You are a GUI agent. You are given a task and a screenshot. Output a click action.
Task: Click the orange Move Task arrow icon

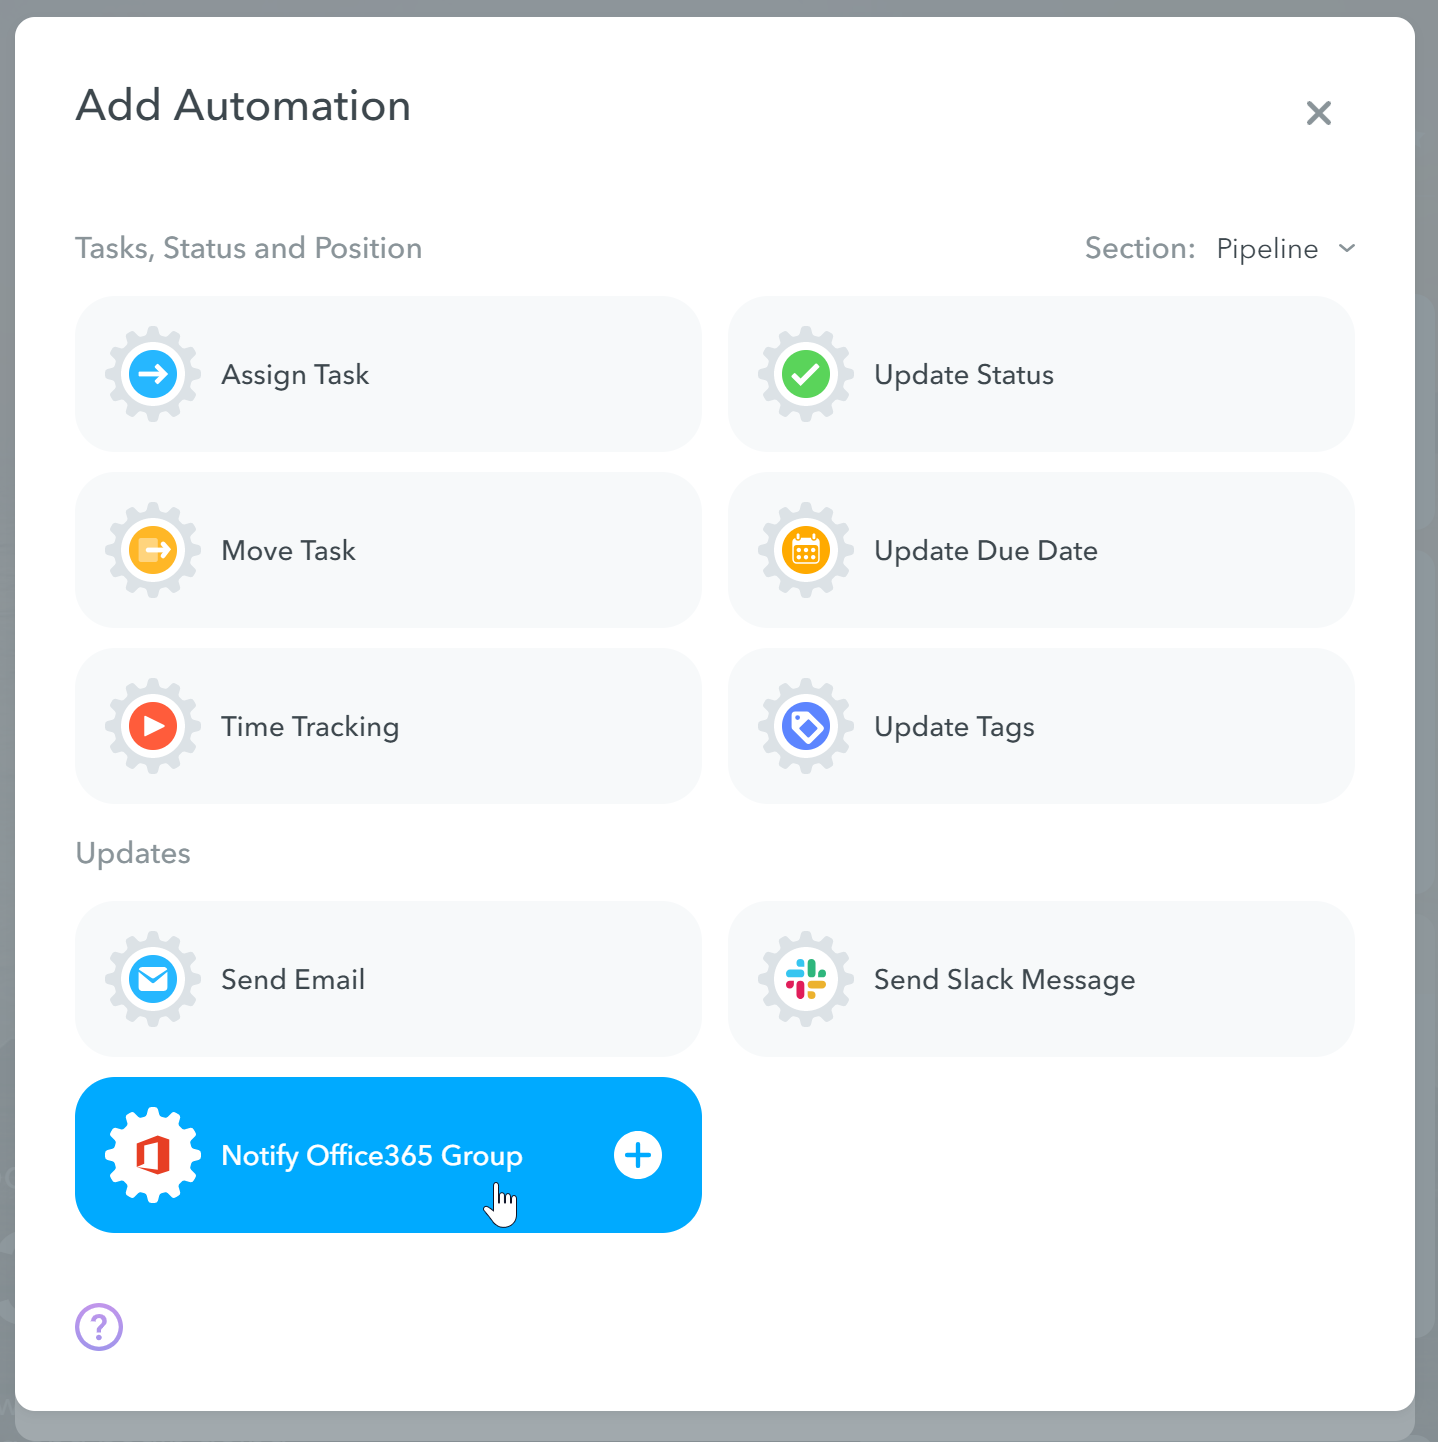point(152,550)
